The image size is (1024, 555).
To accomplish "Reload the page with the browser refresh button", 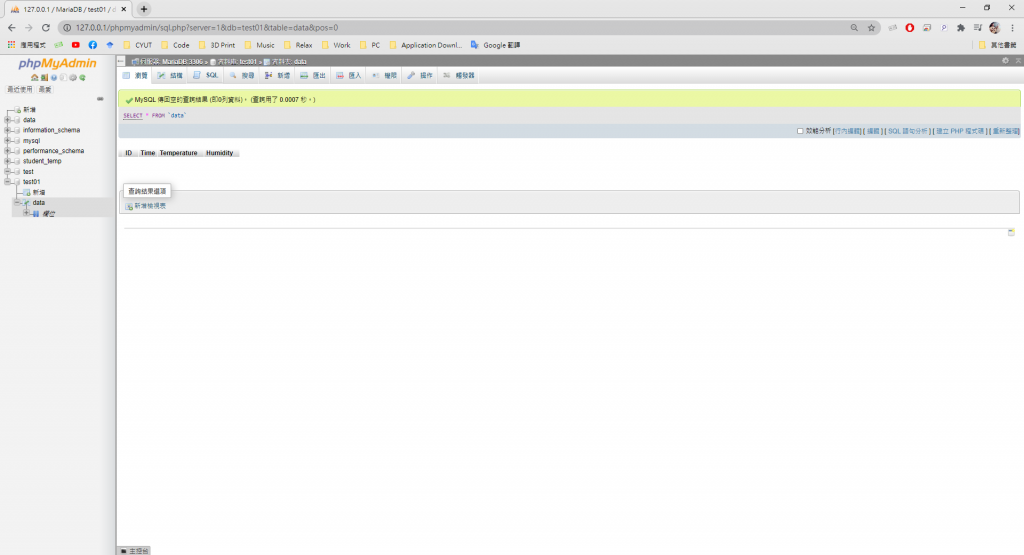I will [x=46, y=27].
